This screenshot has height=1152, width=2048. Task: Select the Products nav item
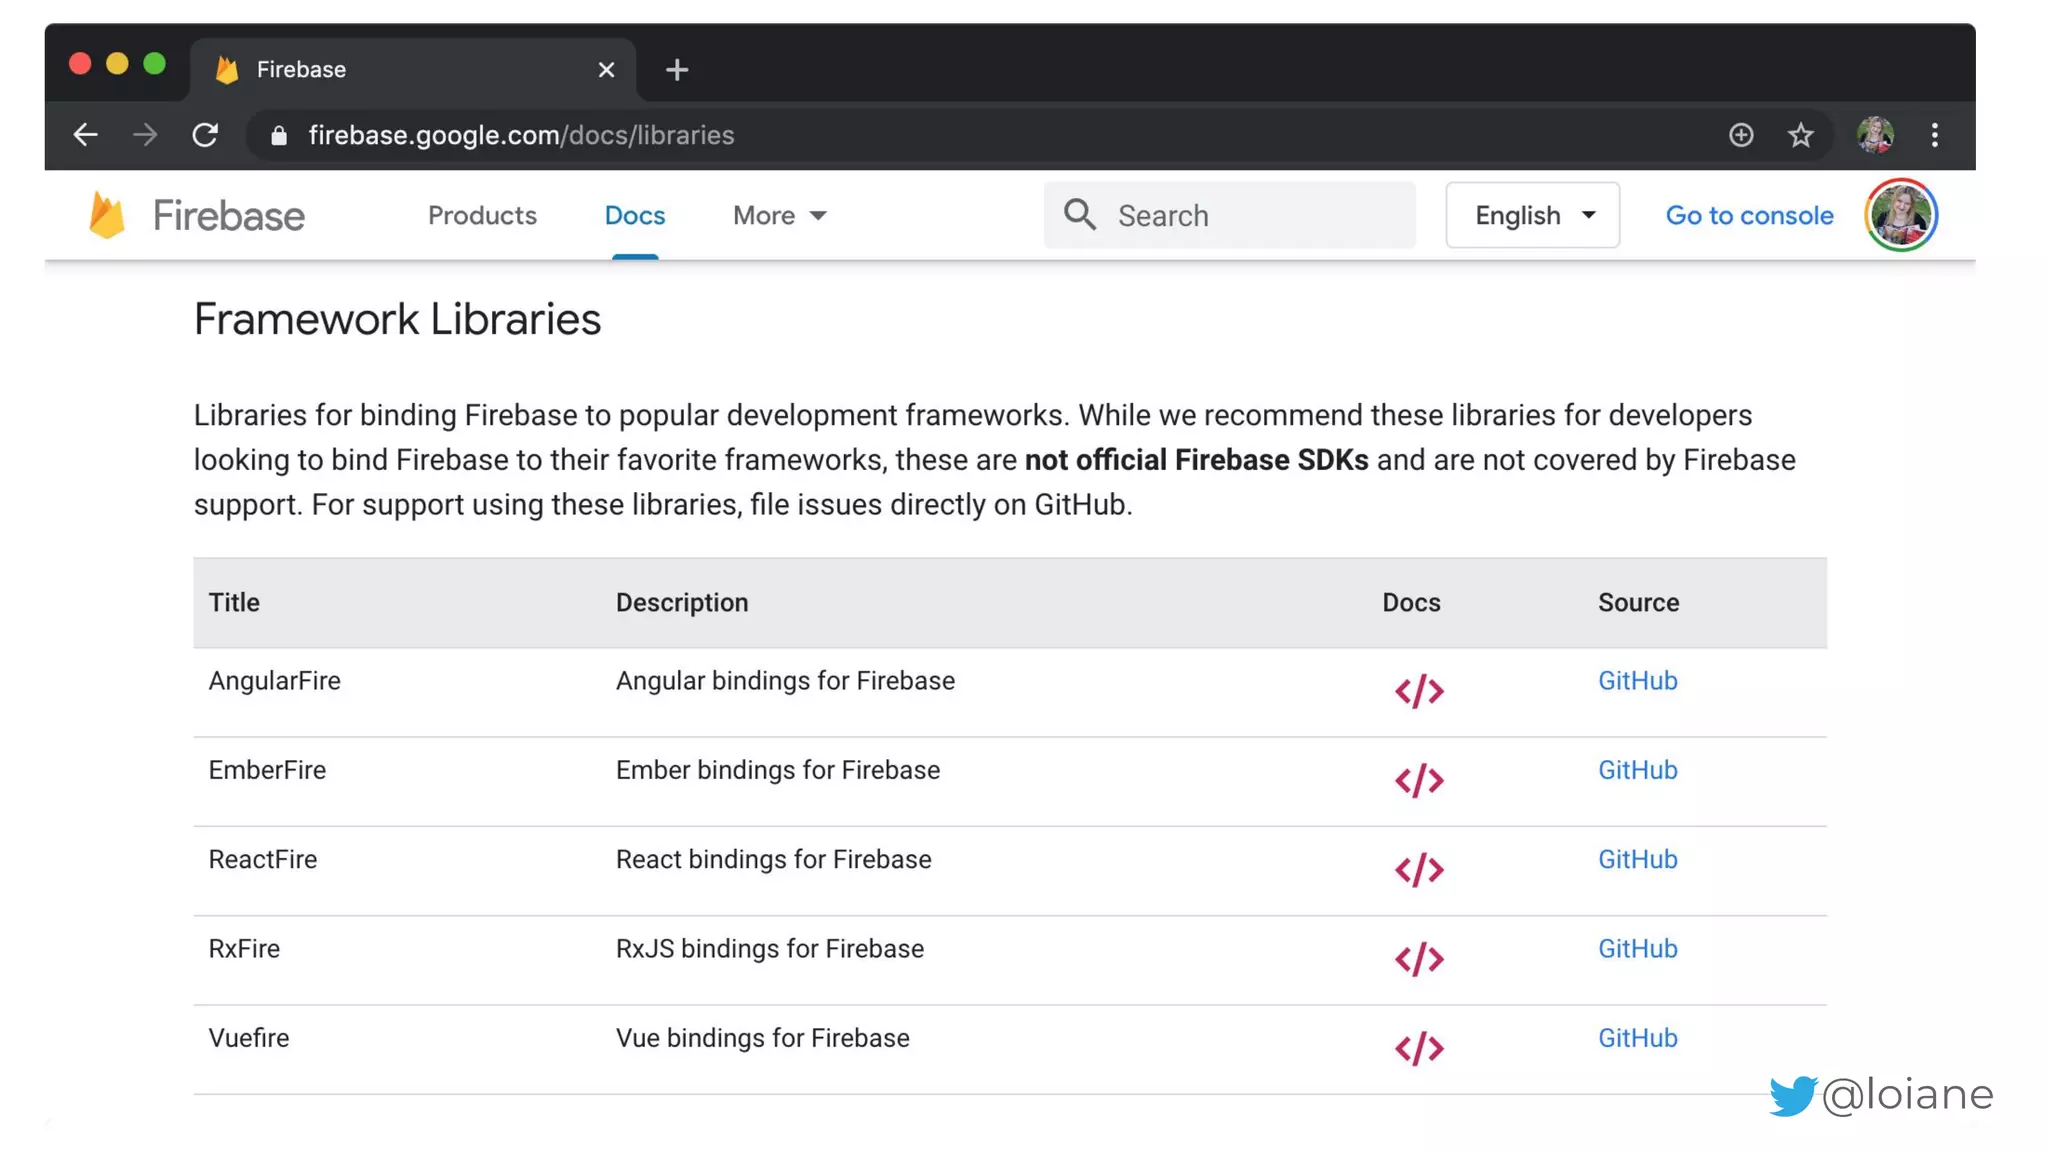(x=482, y=215)
